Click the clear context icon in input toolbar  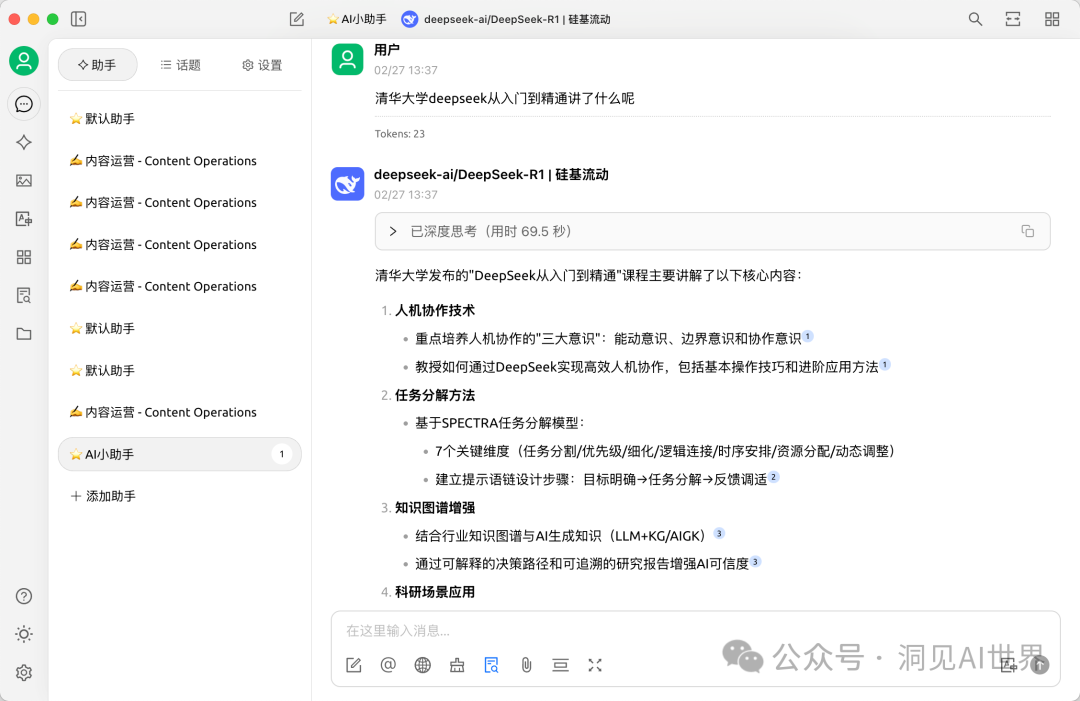pos(561,665)
